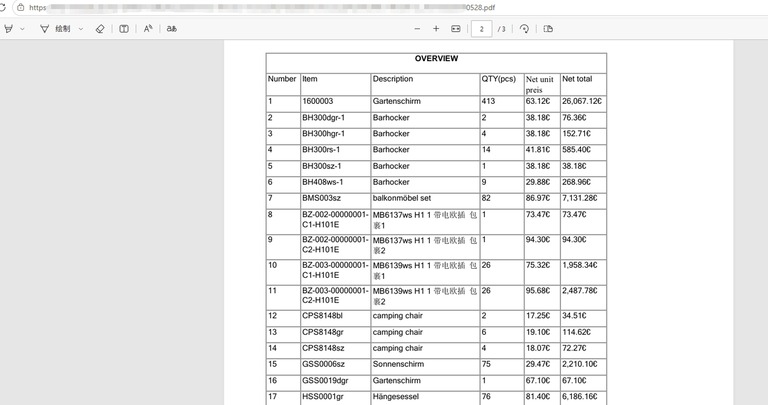Select the Eraser tool
Viewport: 768px width, 405px height.
coord(100,29)
